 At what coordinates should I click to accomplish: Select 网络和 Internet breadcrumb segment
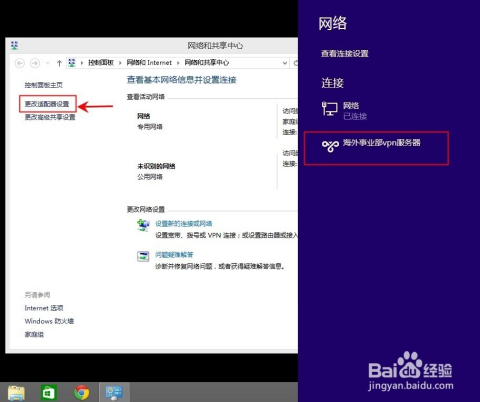point(149,63)
